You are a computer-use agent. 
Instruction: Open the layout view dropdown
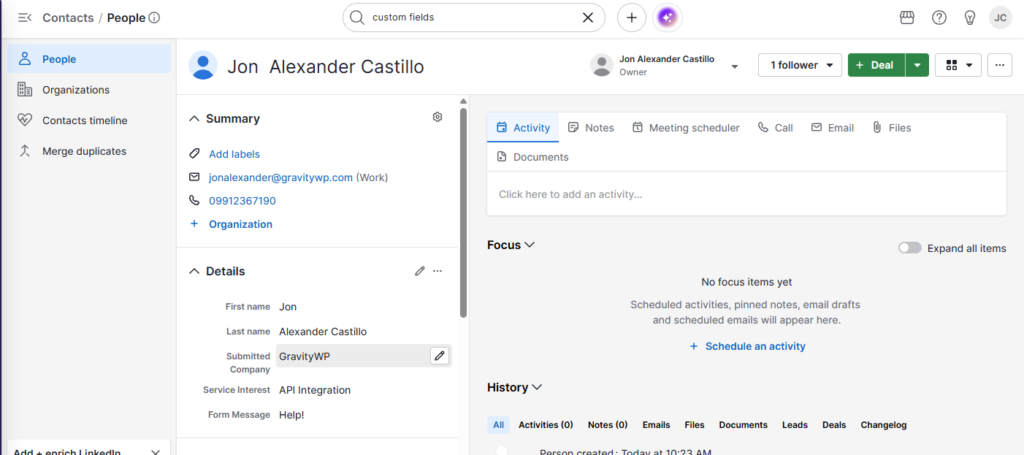pyautogui.click(x=959, y=65)
